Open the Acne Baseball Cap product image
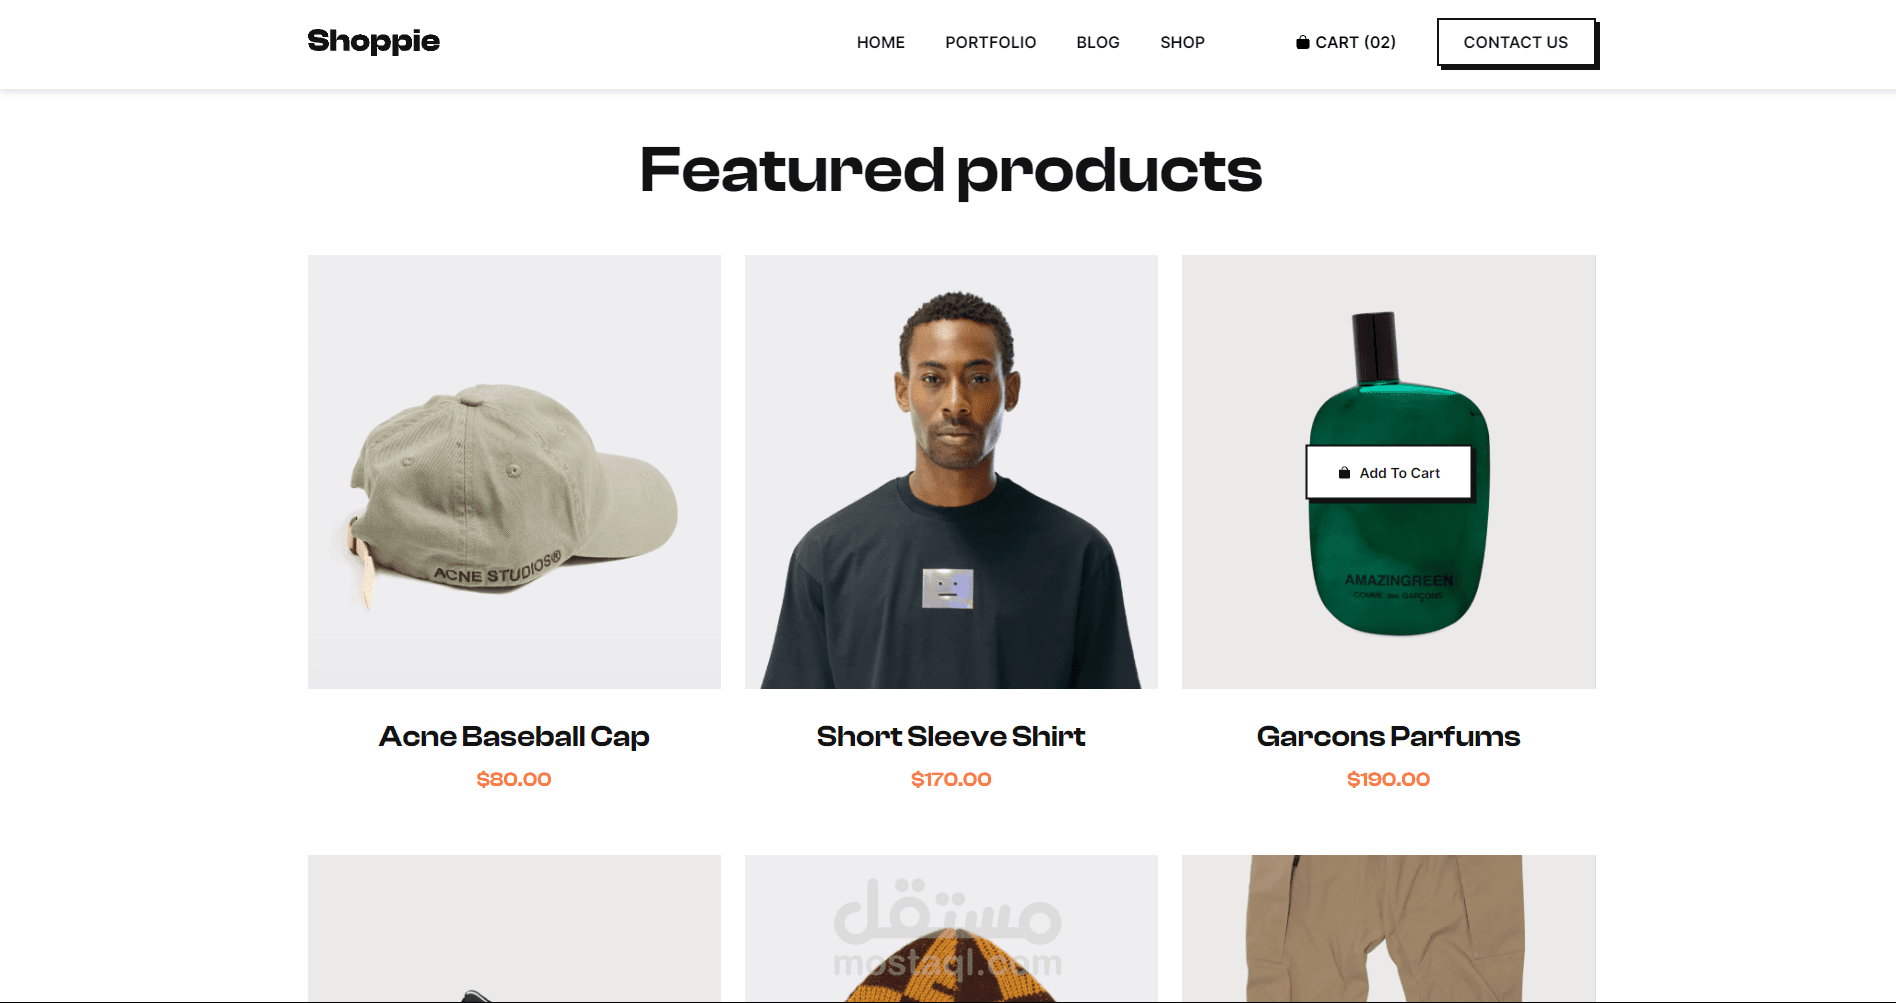This screenshot has height=1003, width=1896. [514, 471]
